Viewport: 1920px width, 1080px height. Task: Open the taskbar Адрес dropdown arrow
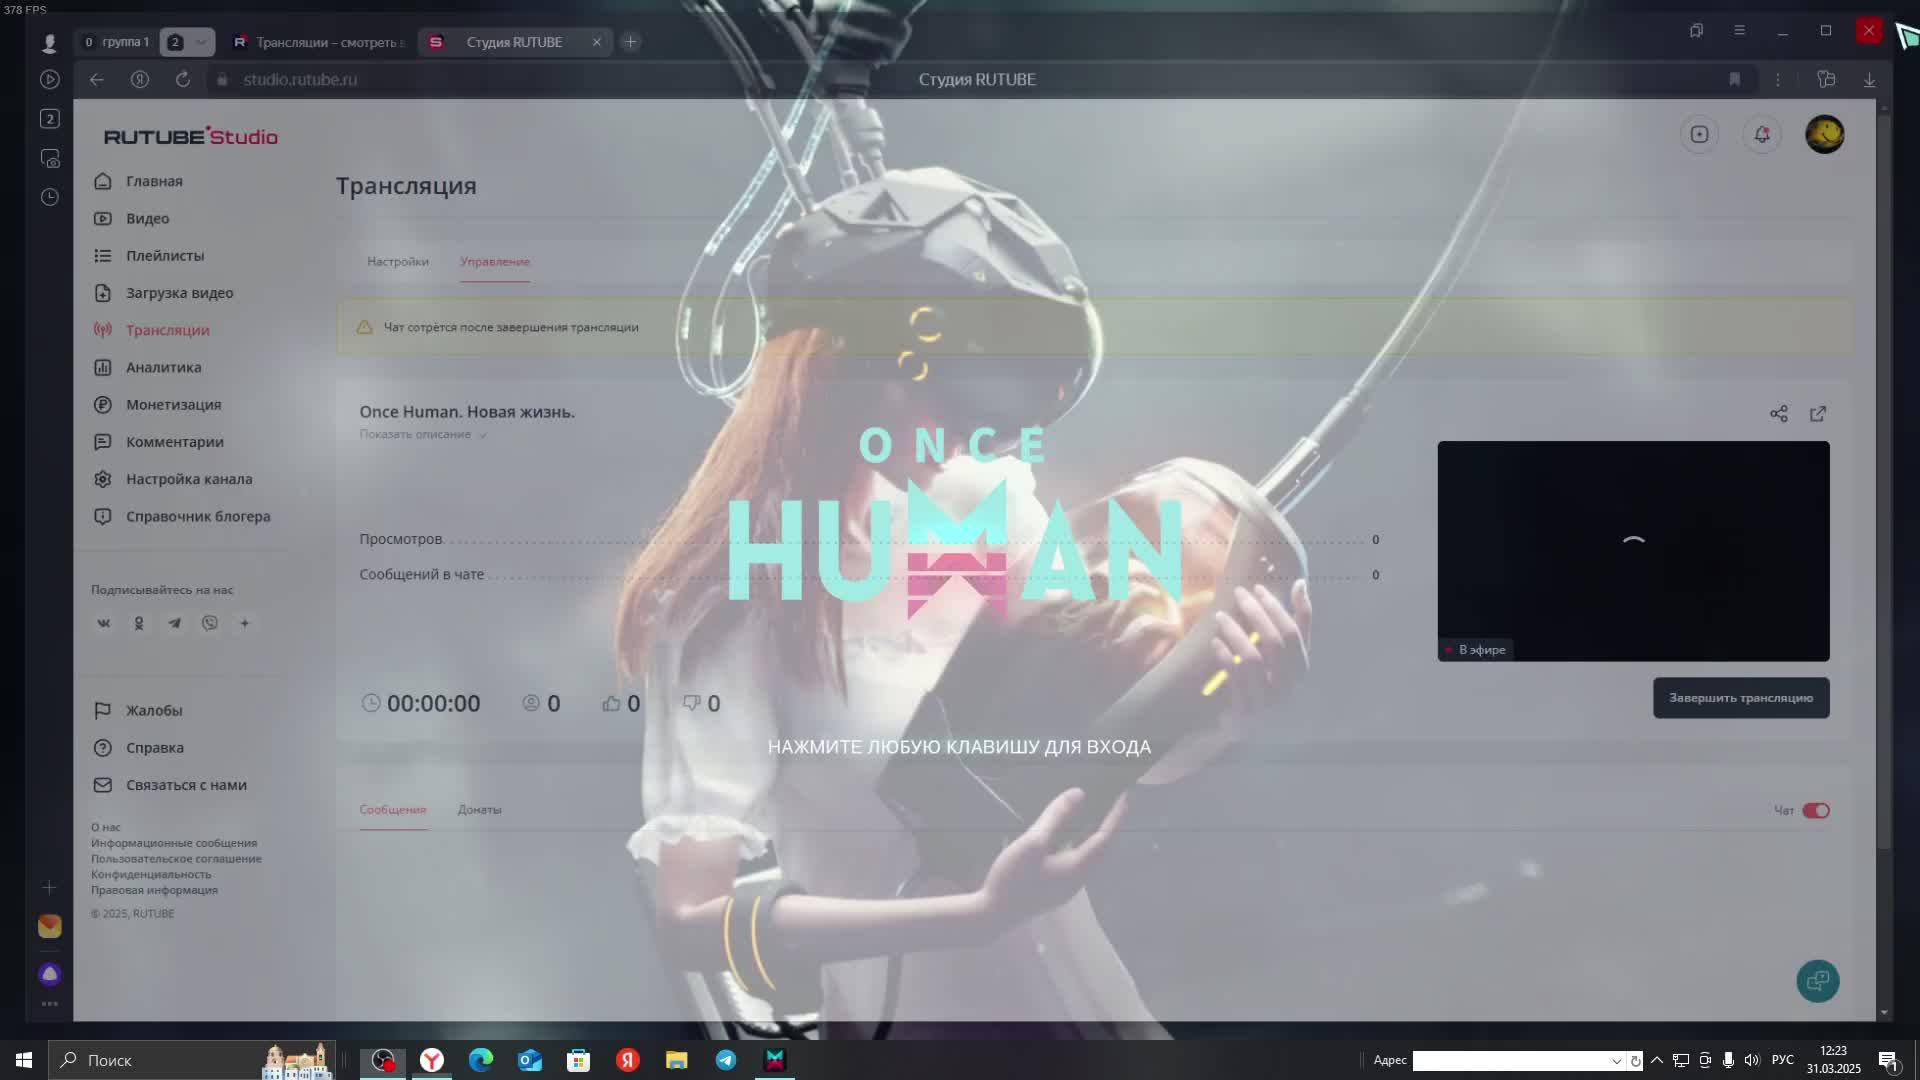[x=1616, y=1061]
